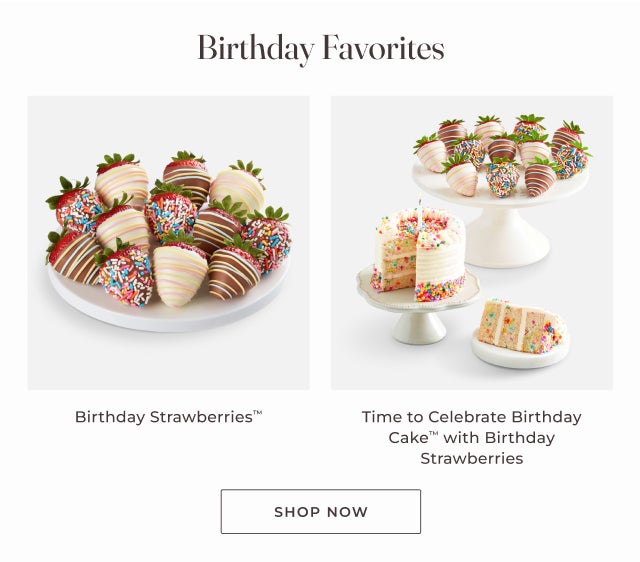Image resolution: width=640 pixels, height=562 pixels.
Task: Click the candle atop the birthday cake
Action: click(419, 210)
